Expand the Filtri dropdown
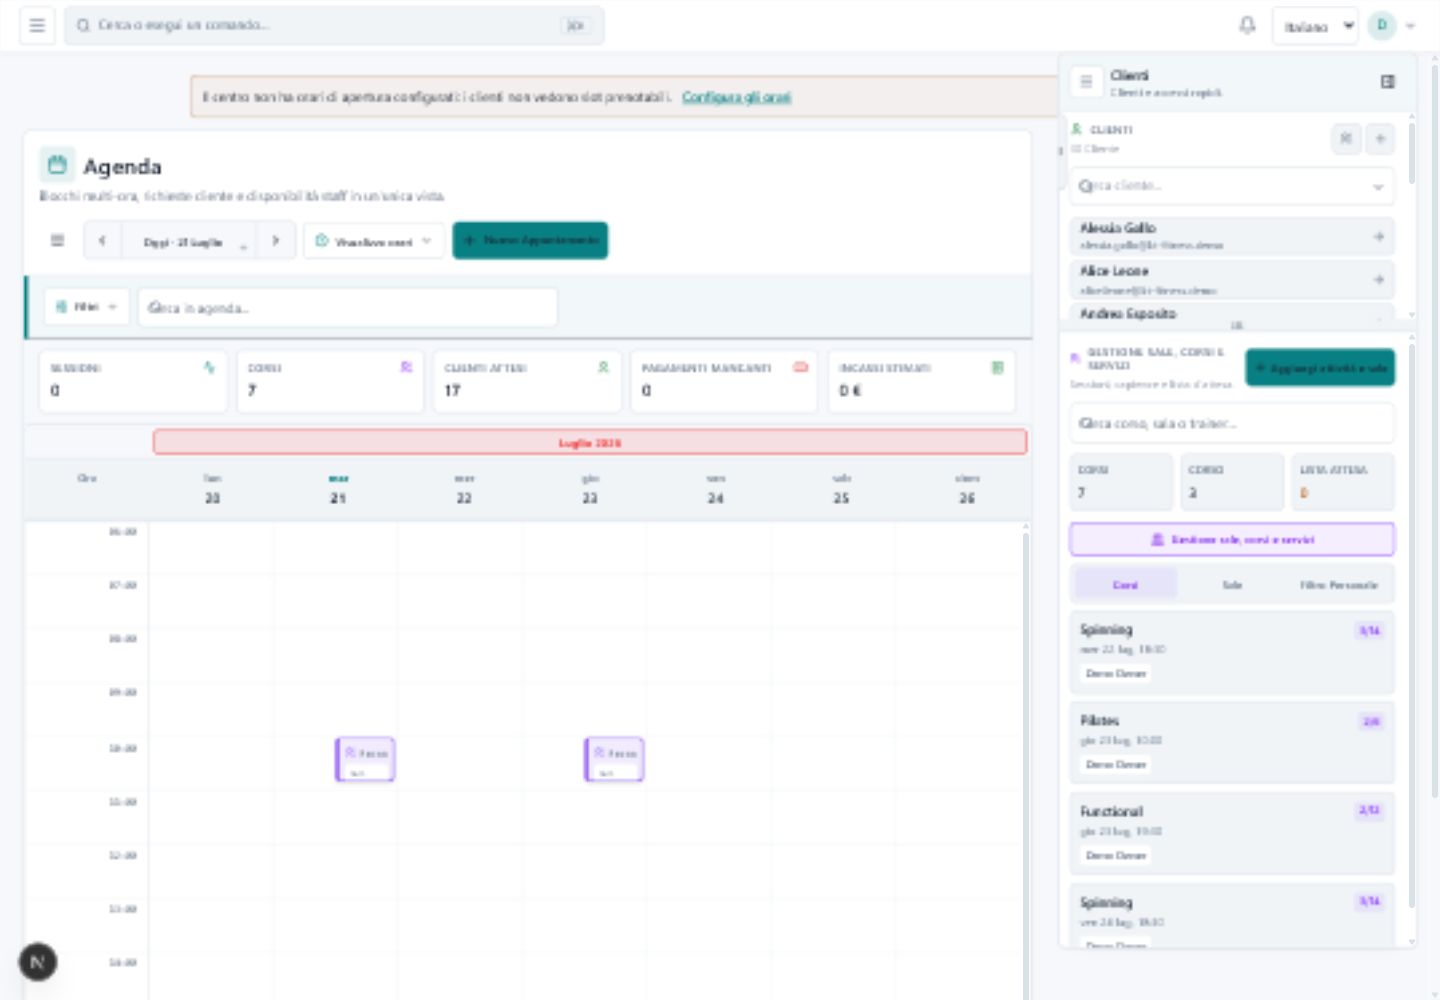This screenshot has height=1000, width=1440. [87, 307]
